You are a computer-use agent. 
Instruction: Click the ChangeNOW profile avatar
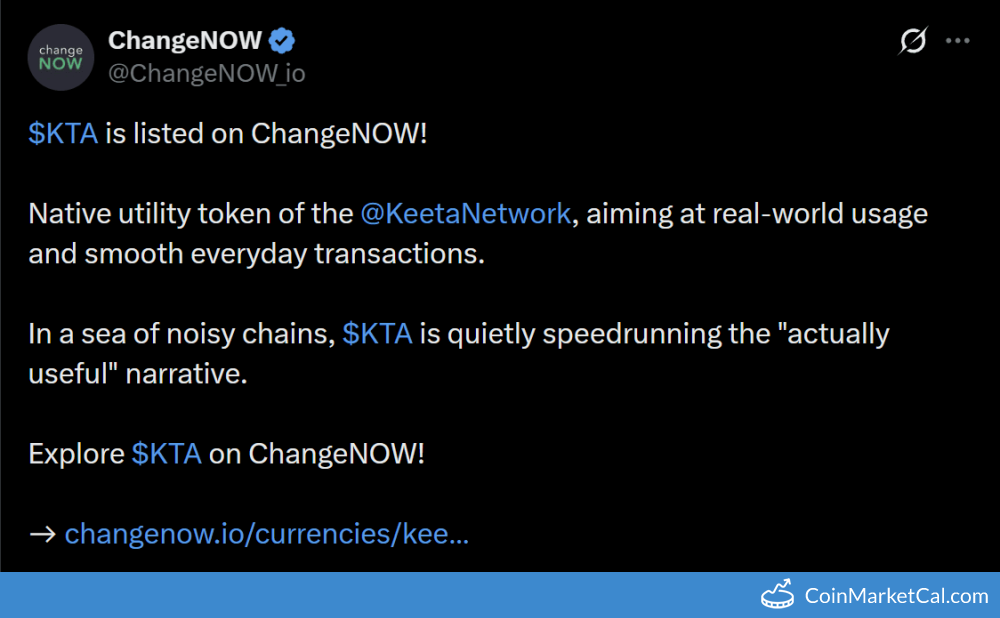60,57
